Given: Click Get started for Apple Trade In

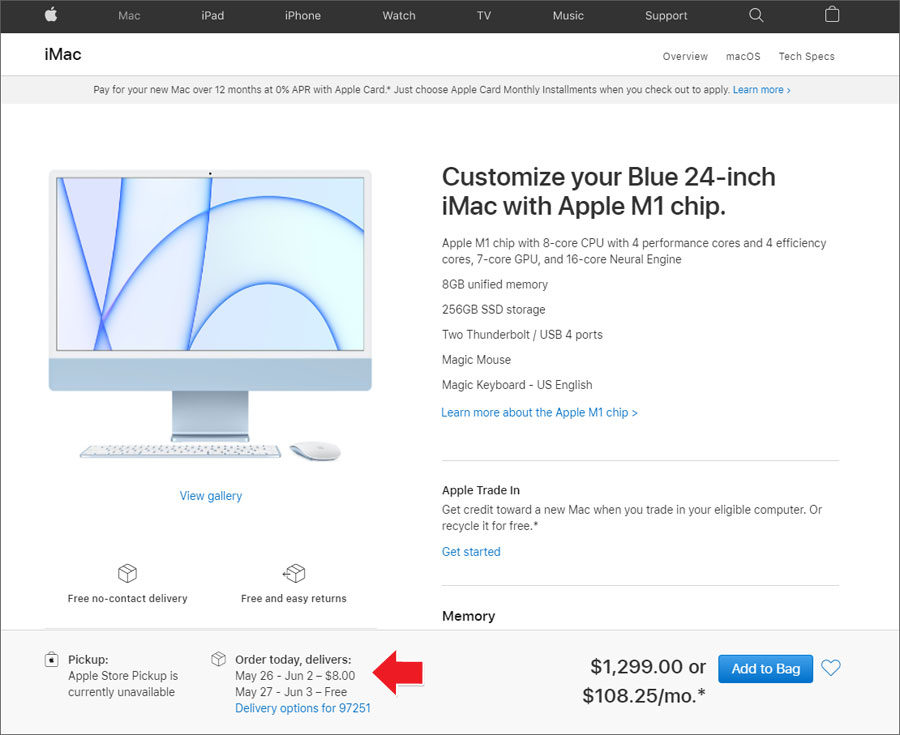Looking at the screenshot, I should click(471, 551).
